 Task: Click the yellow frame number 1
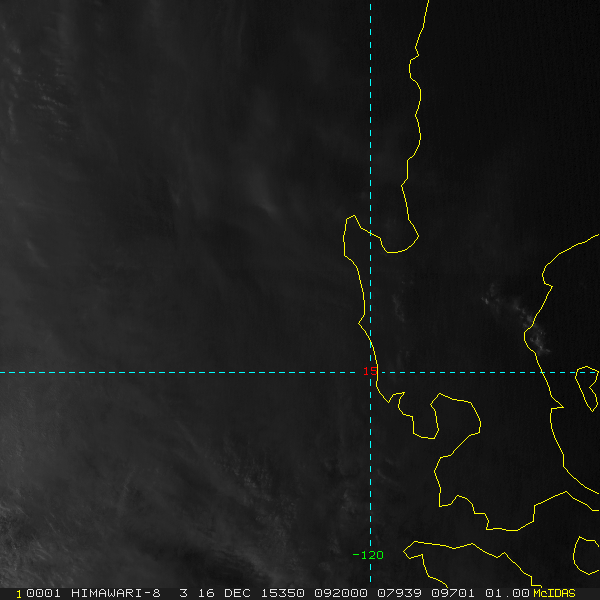[x=19, y=594]
